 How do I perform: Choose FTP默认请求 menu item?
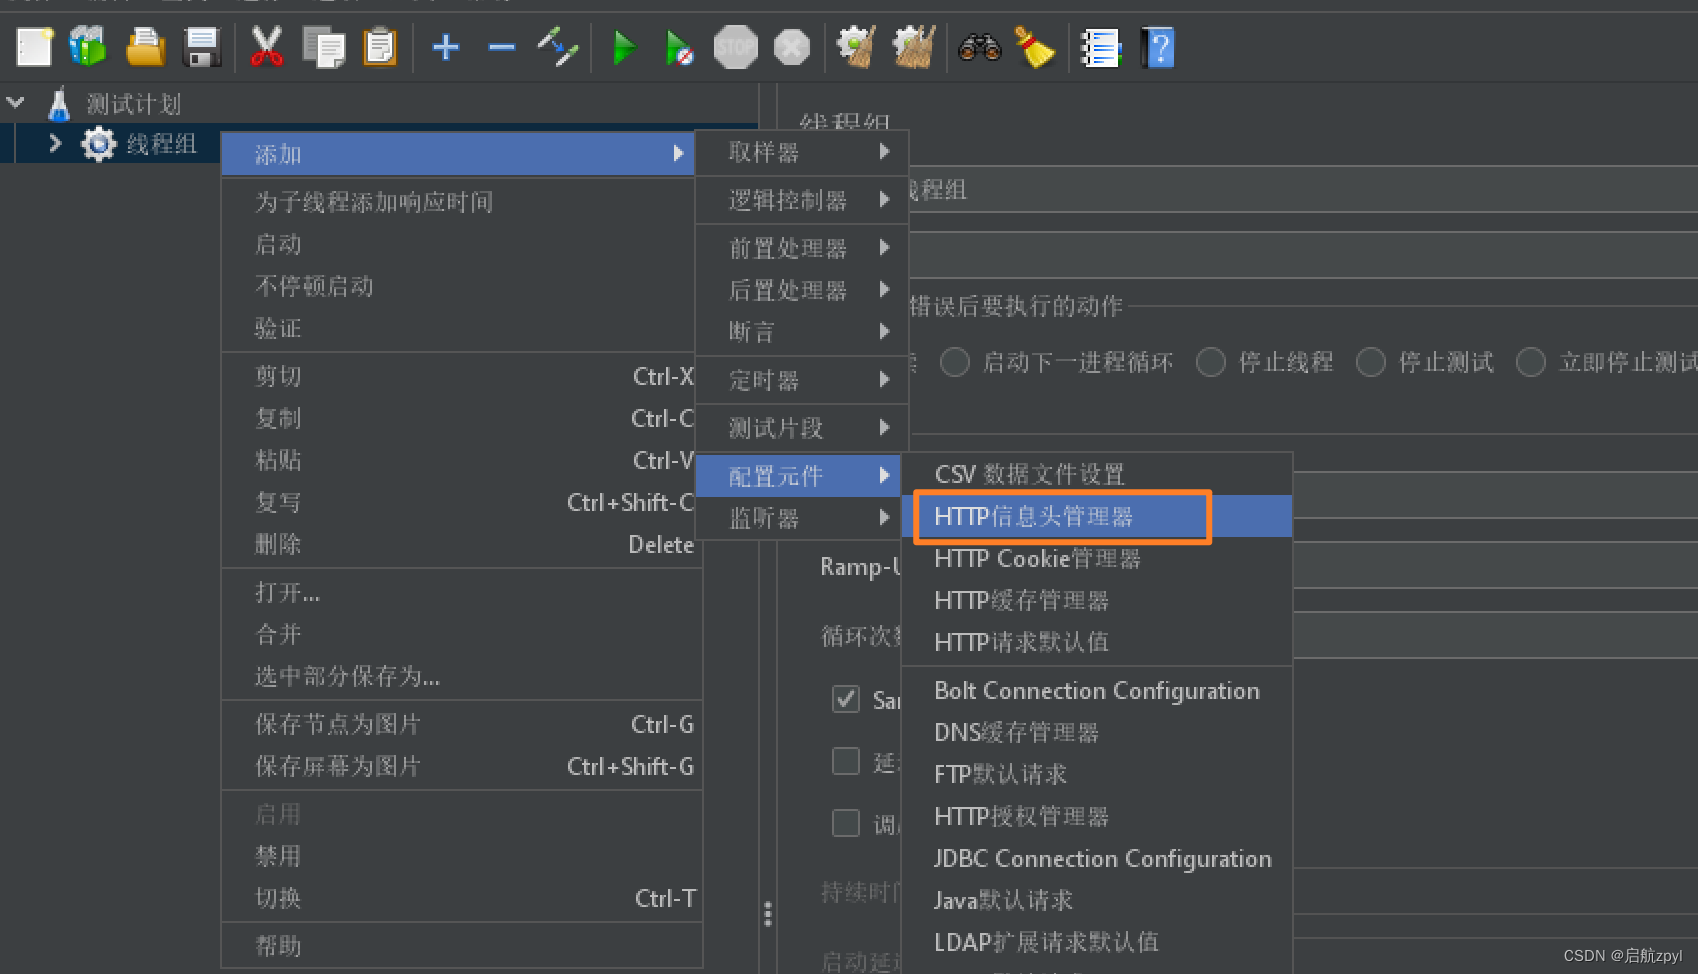point(1097,774)
